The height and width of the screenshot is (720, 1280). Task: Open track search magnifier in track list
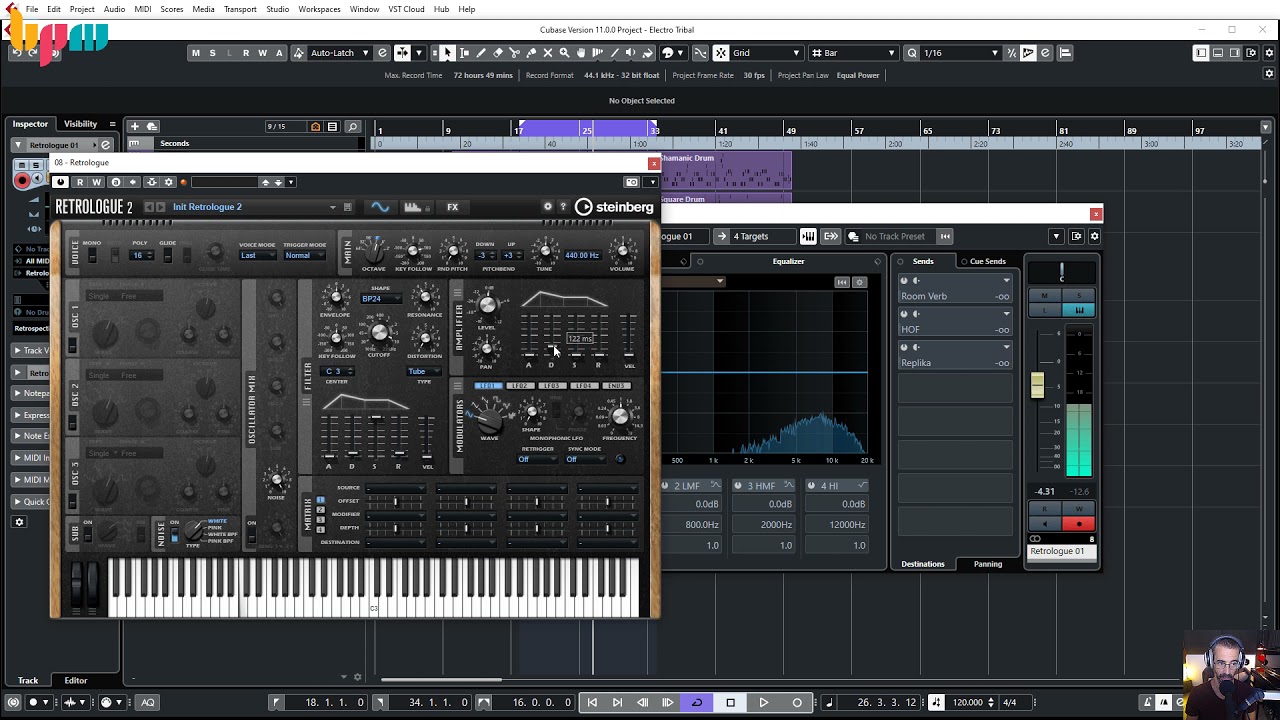pyautogui.click(x=352, y=127)
